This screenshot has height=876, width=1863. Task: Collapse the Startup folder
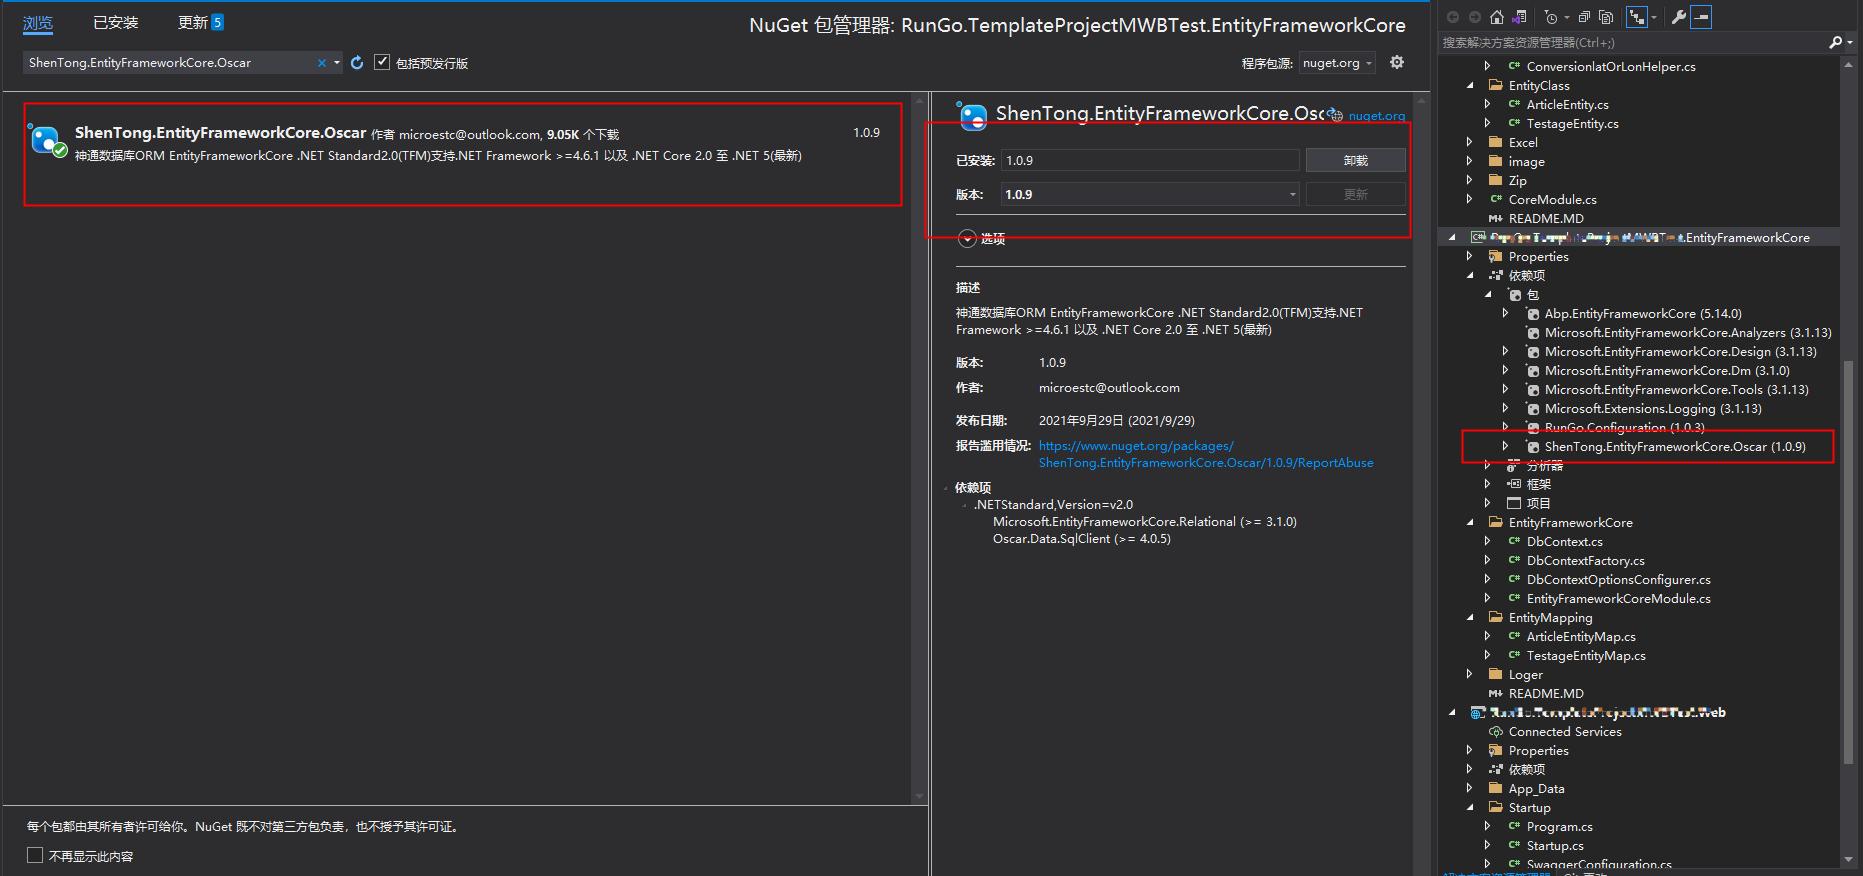[1470, 807]
